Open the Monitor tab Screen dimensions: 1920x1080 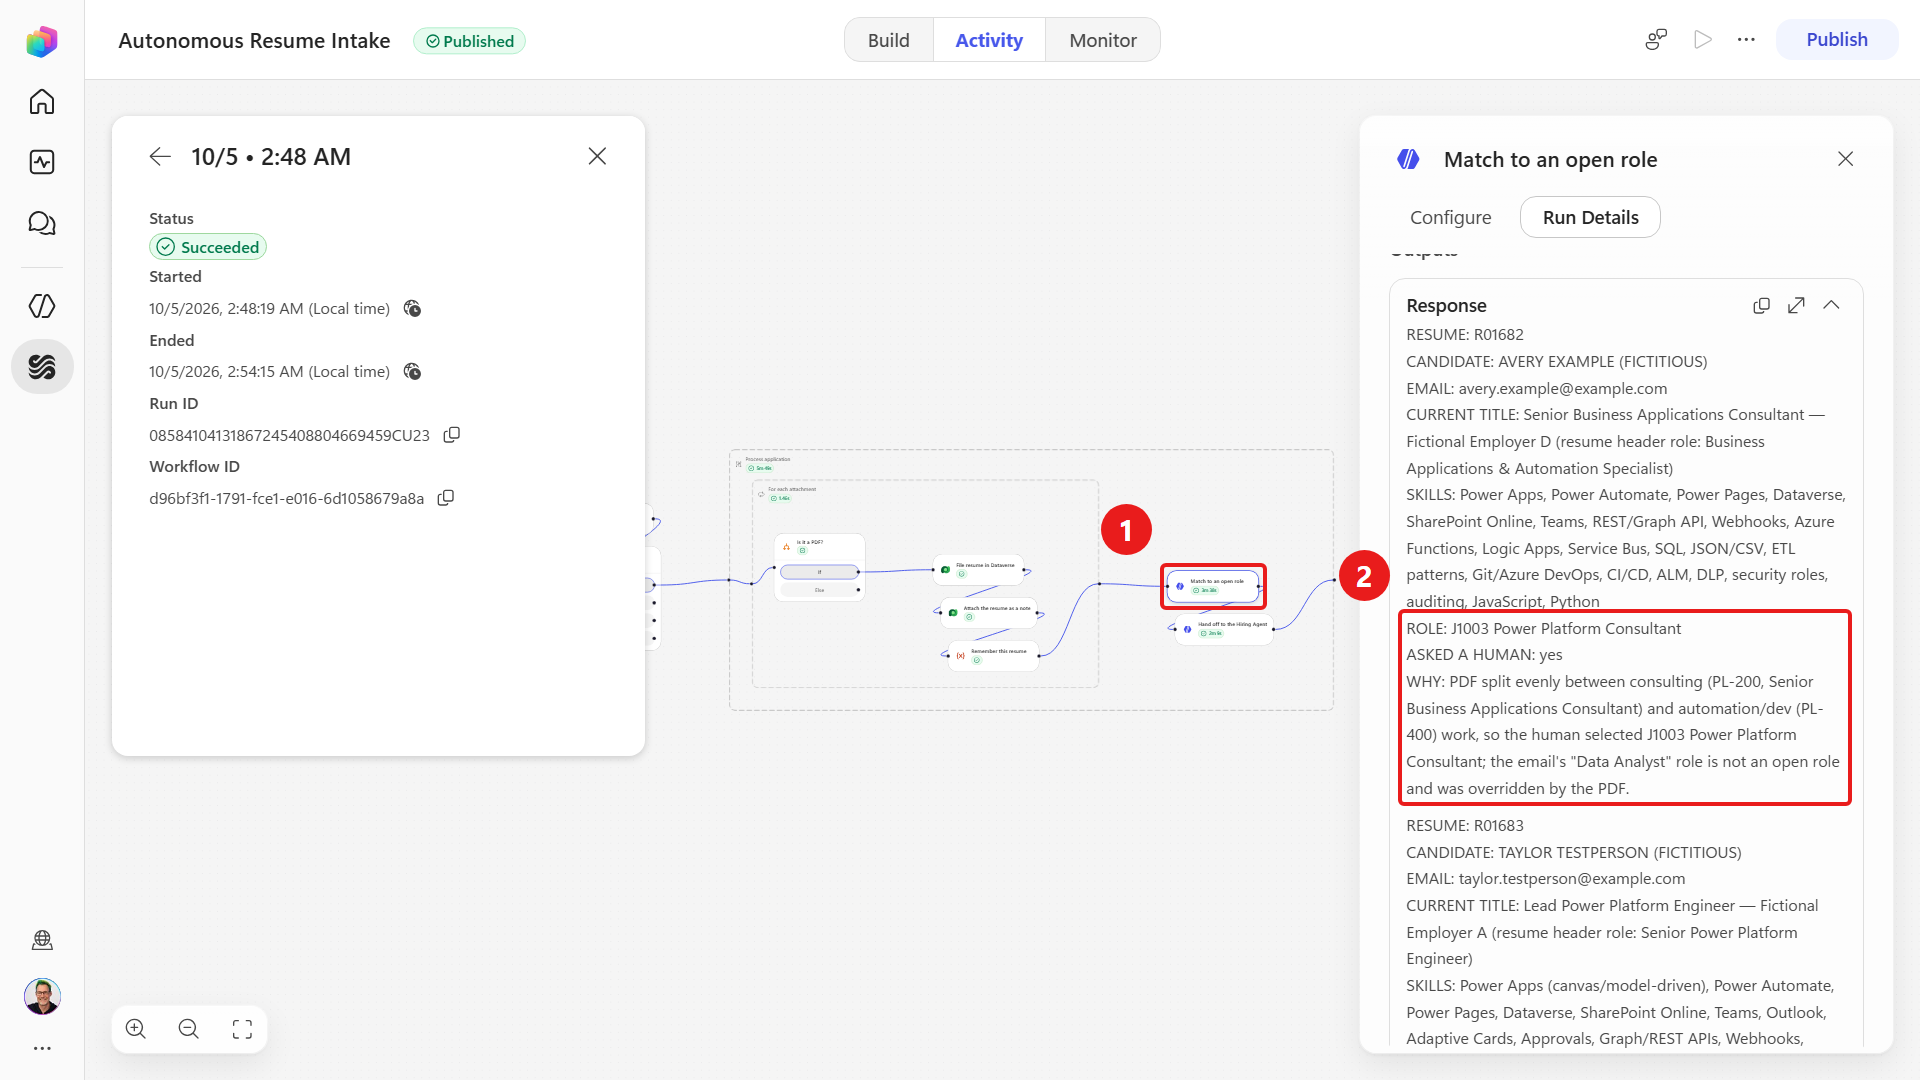pyautogui.click(x=1103, y=40)
